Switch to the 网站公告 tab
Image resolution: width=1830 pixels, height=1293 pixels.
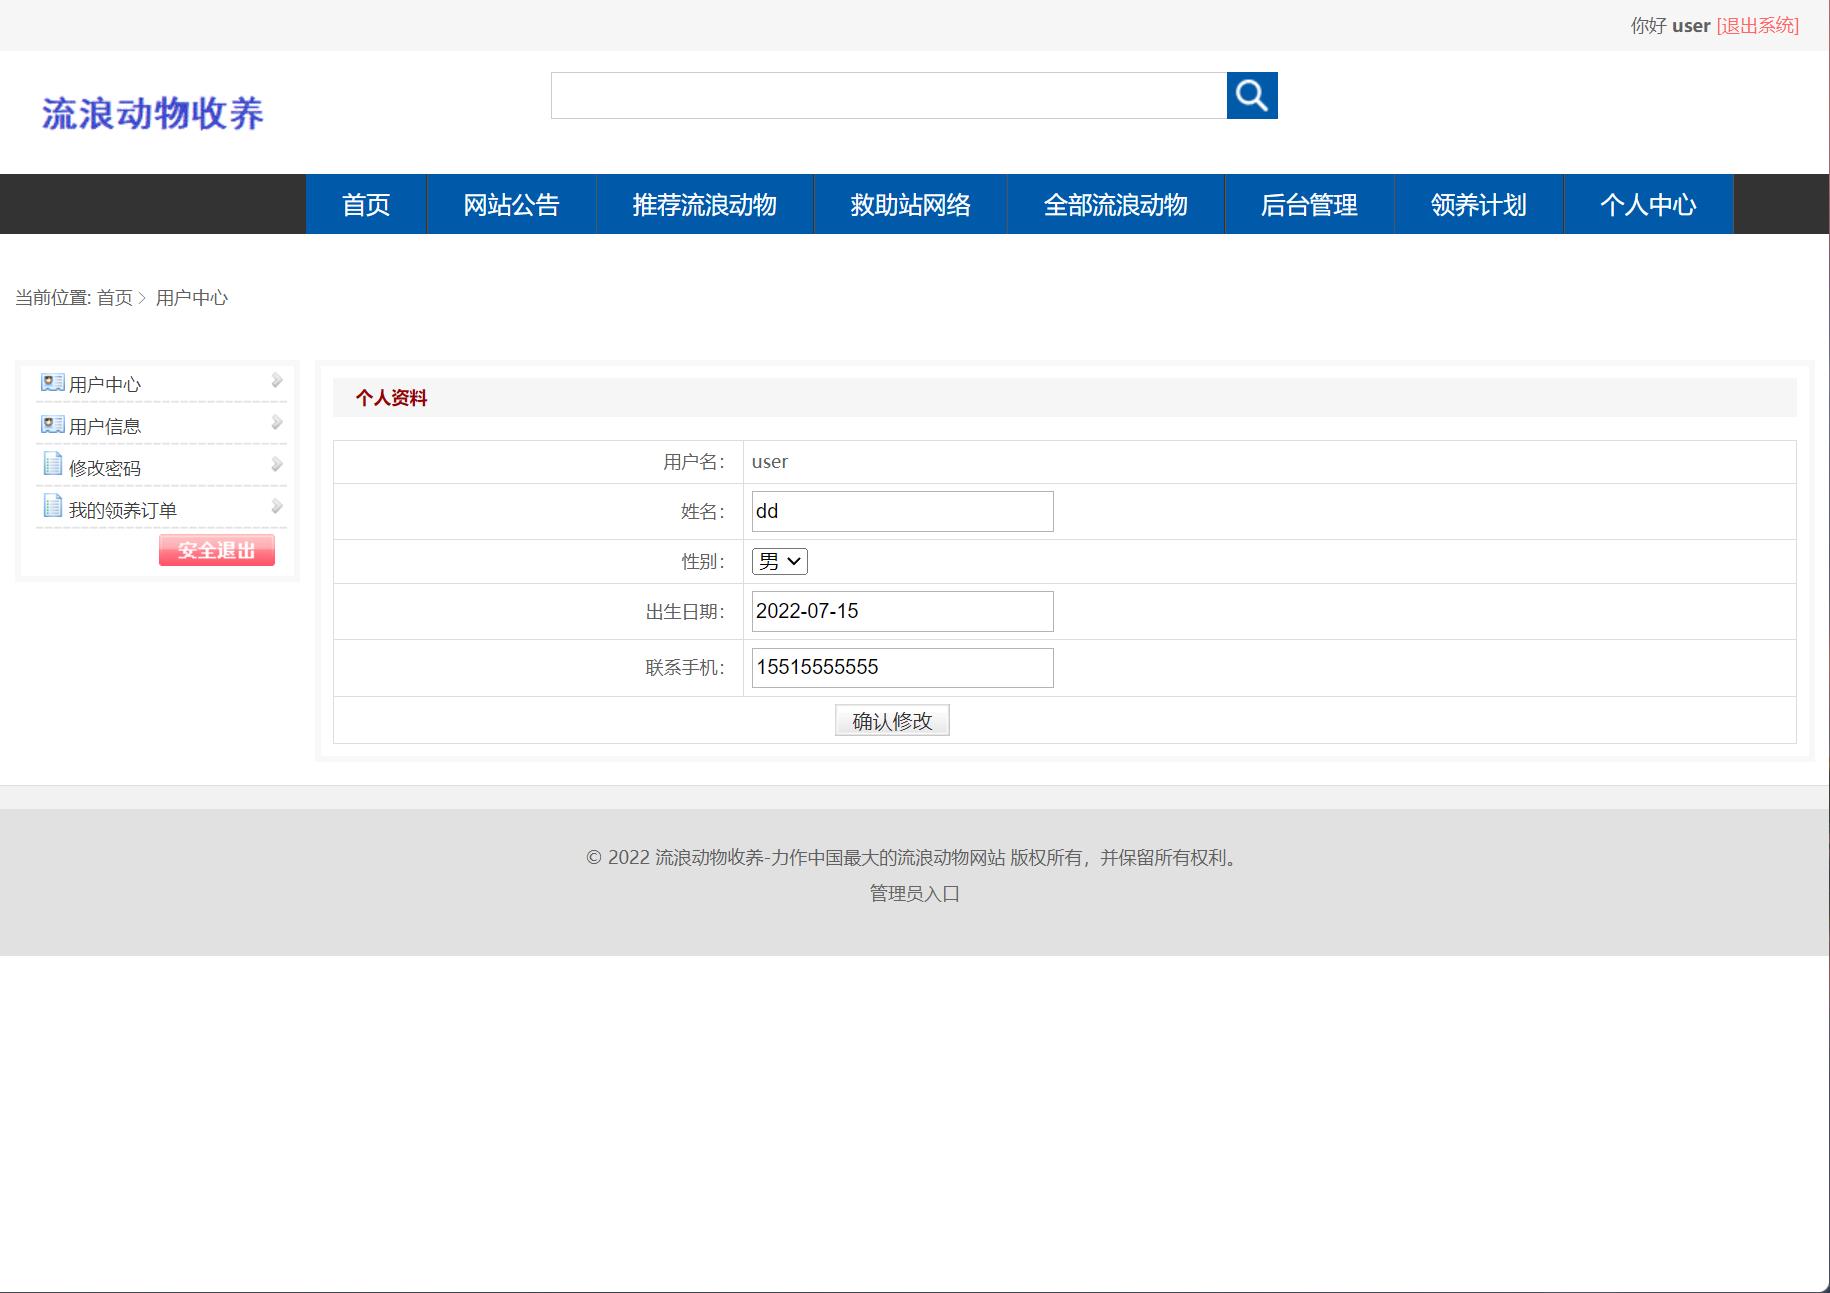[x=511, y=204]
